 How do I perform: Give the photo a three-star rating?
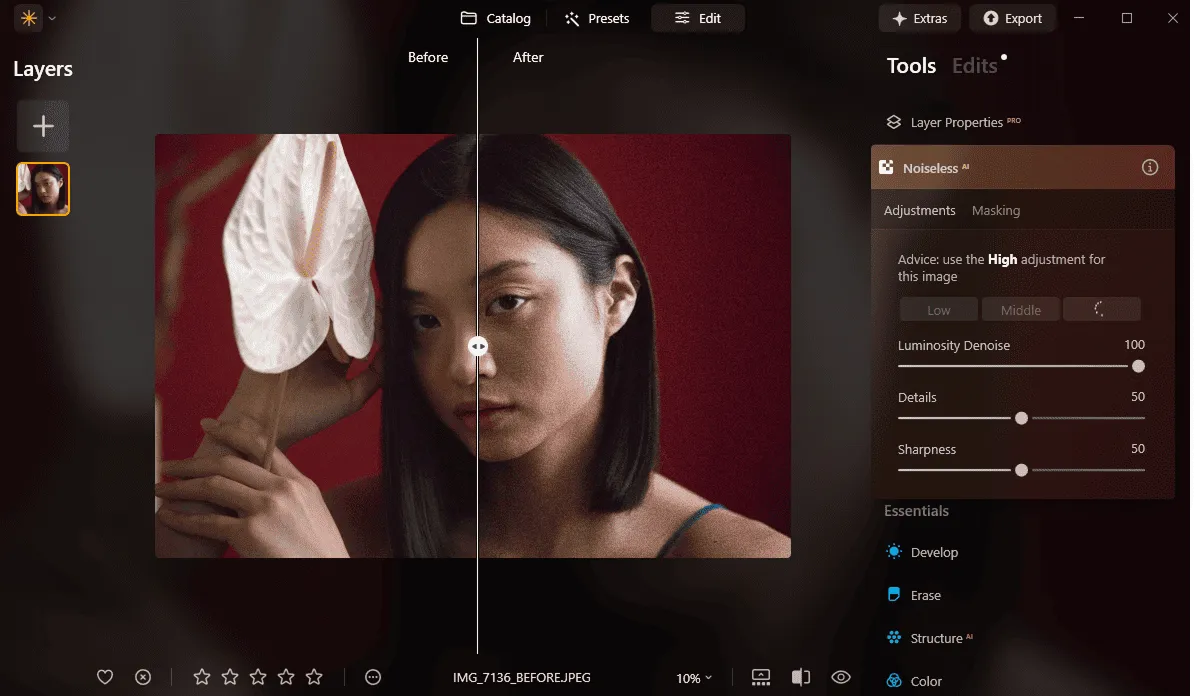pos(258,677)
